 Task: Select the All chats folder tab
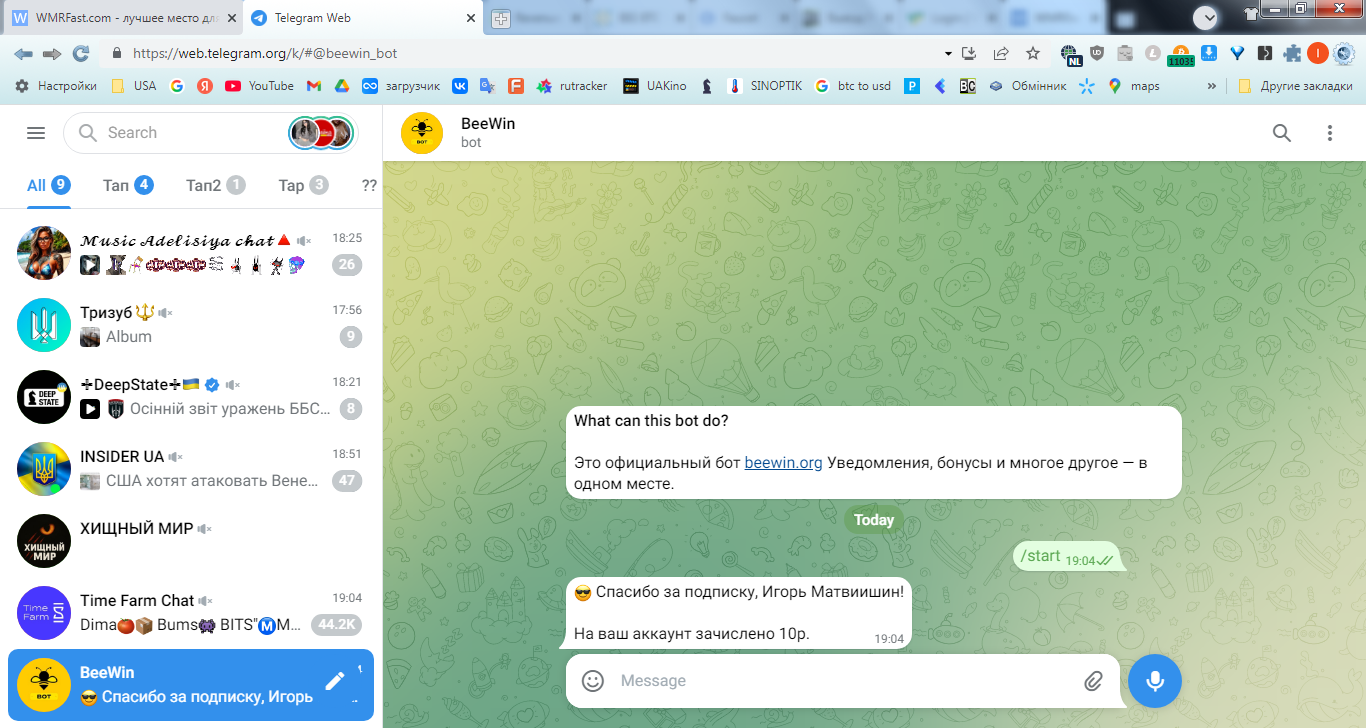pos(49,185)
